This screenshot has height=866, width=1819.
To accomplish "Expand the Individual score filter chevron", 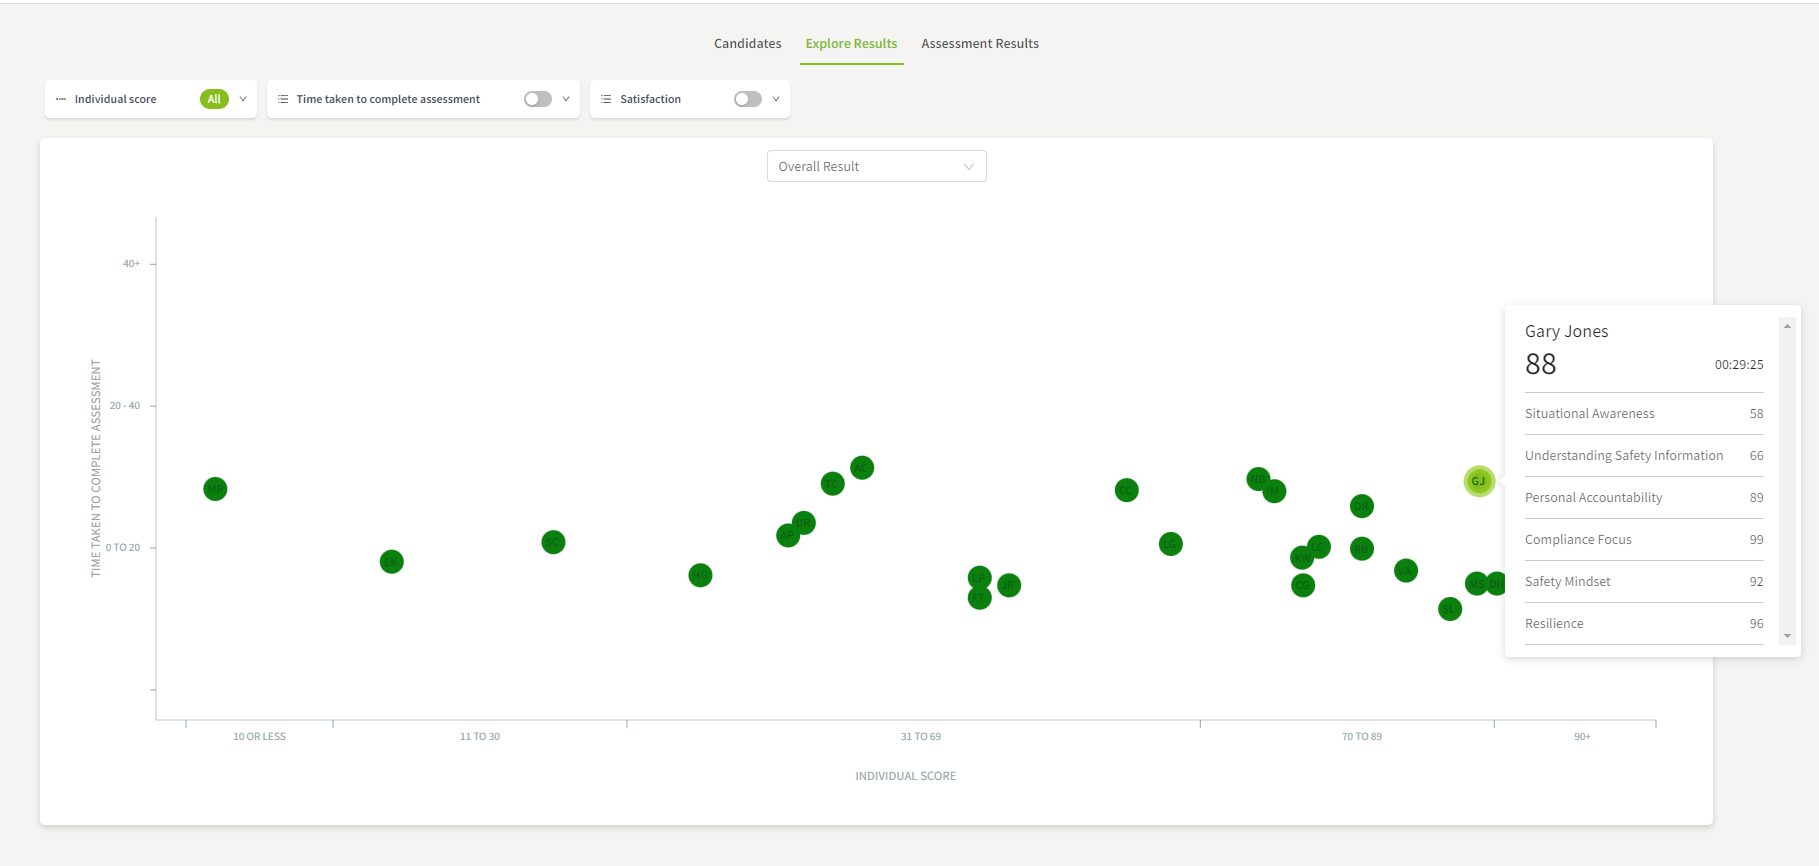I will point(243,99).
